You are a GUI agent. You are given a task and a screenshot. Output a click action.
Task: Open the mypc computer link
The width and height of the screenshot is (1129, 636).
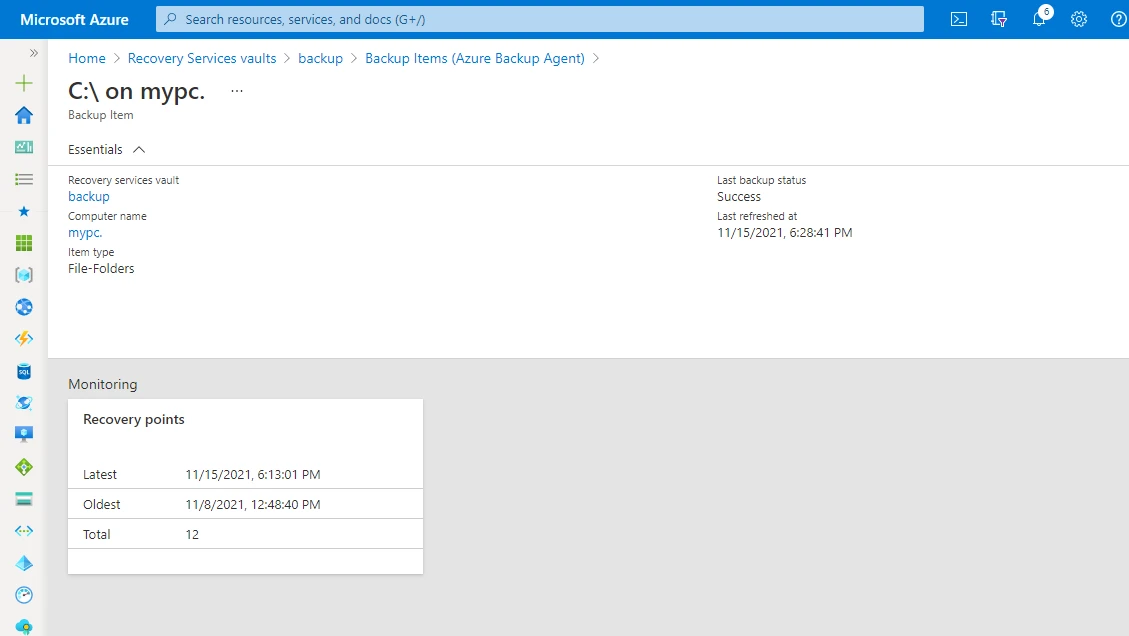[x=84, y=232]
